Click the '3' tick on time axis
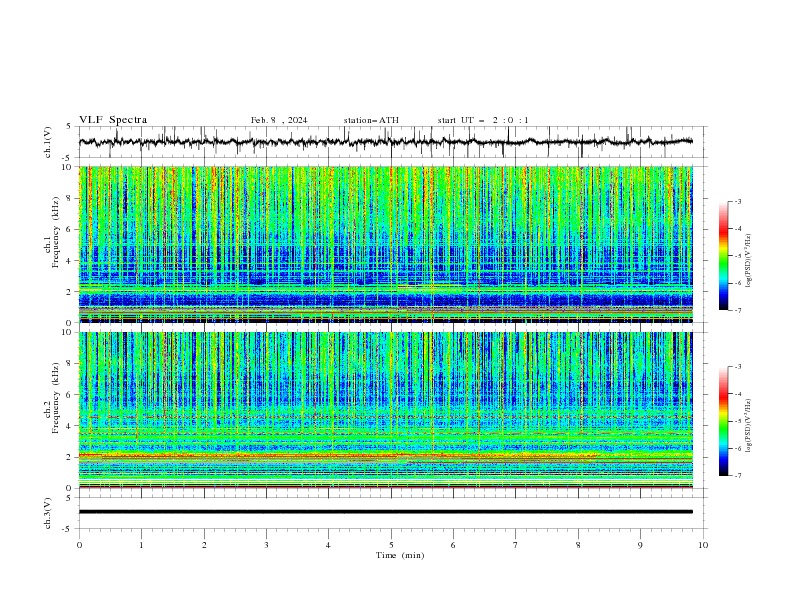792x612 pixels. coord(266,545)
